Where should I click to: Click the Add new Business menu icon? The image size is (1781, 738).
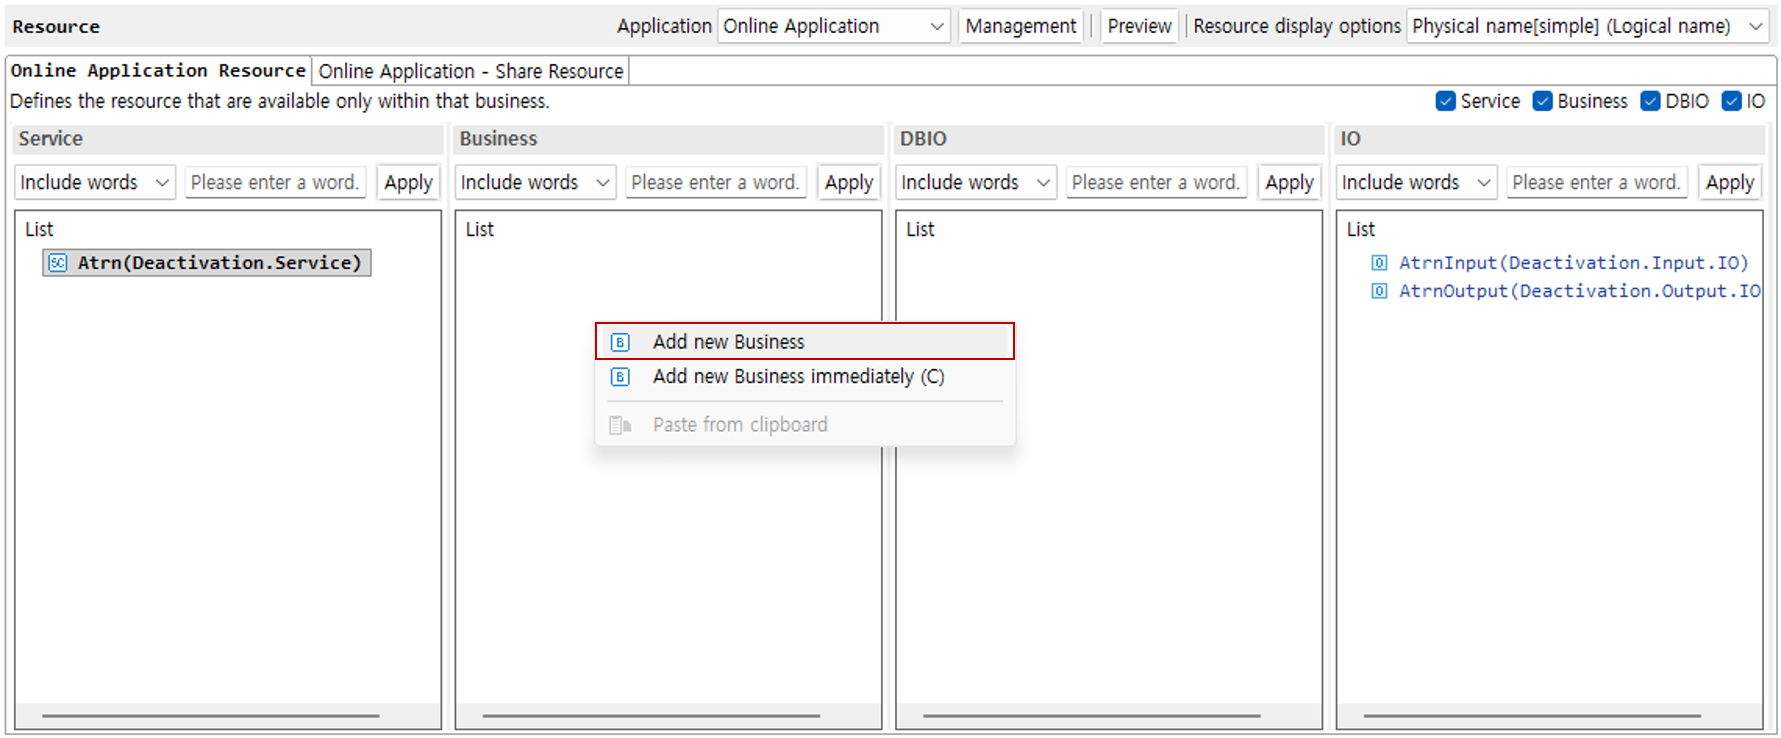coord(620,342)
